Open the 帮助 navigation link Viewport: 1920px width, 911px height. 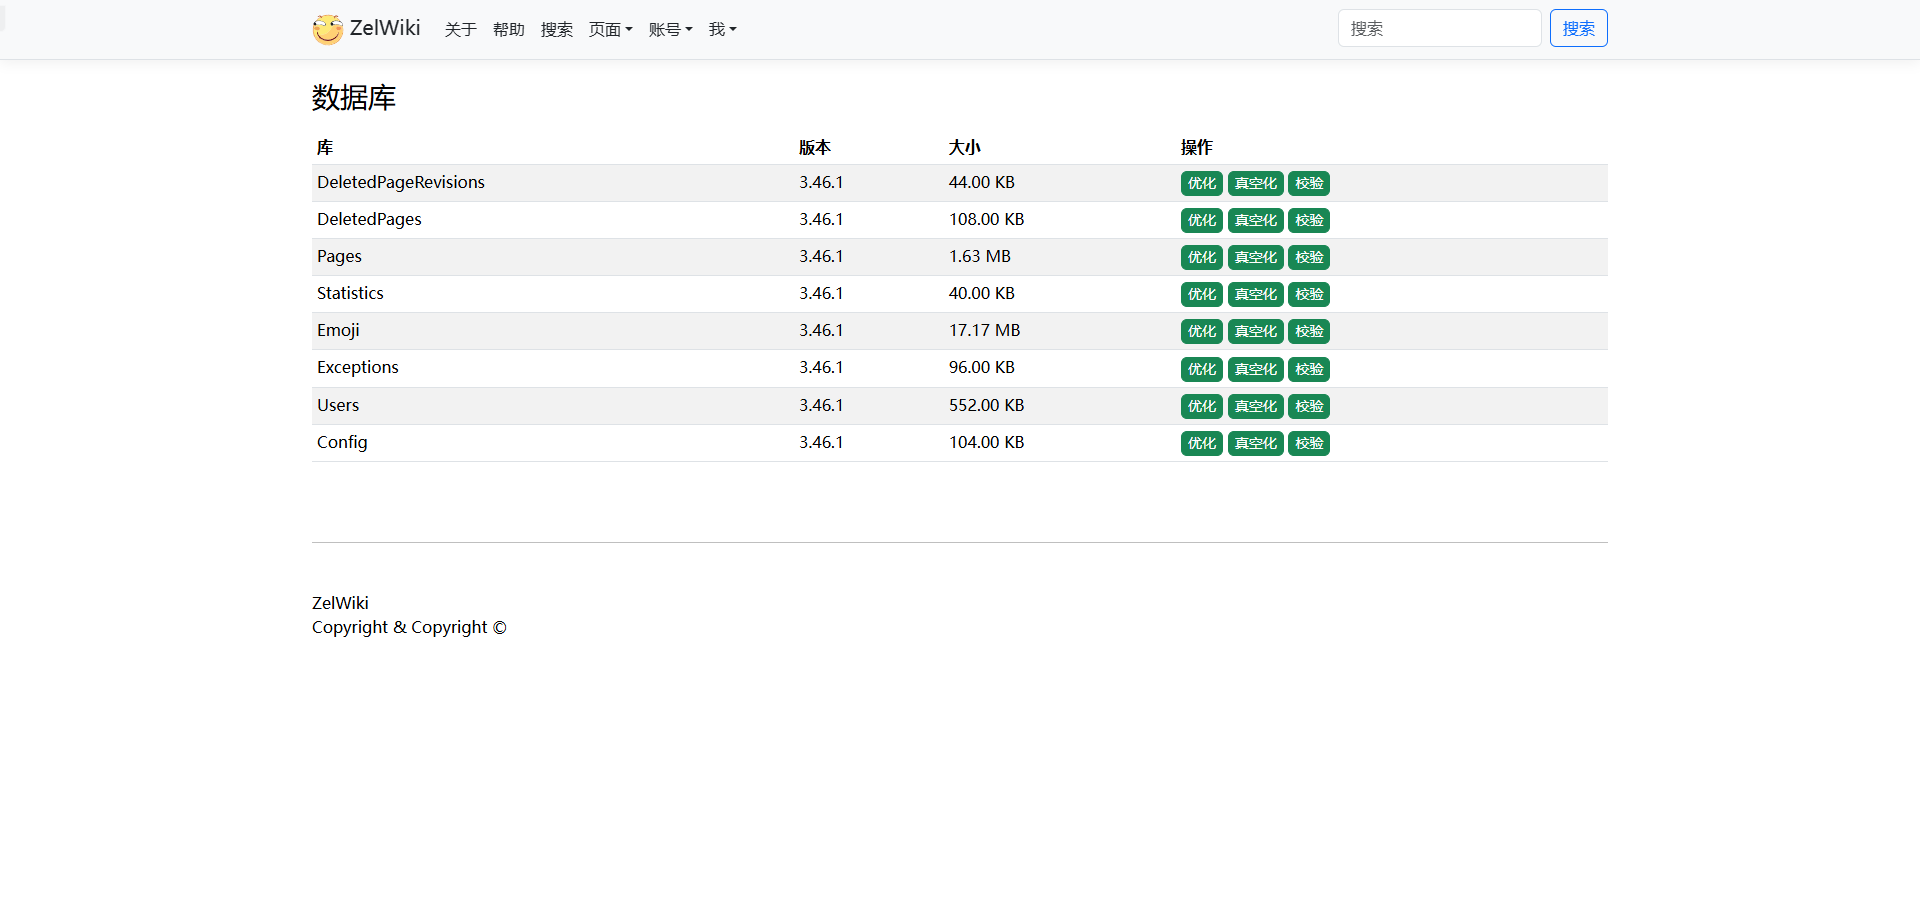tap(508, 30)
